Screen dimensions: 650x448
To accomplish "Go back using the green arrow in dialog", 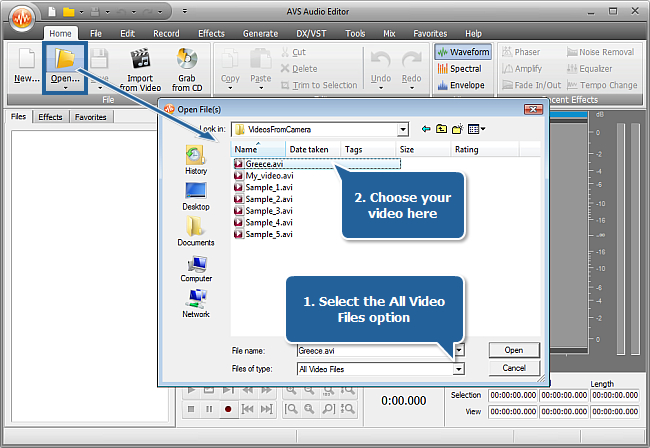I will click(426, 129).
